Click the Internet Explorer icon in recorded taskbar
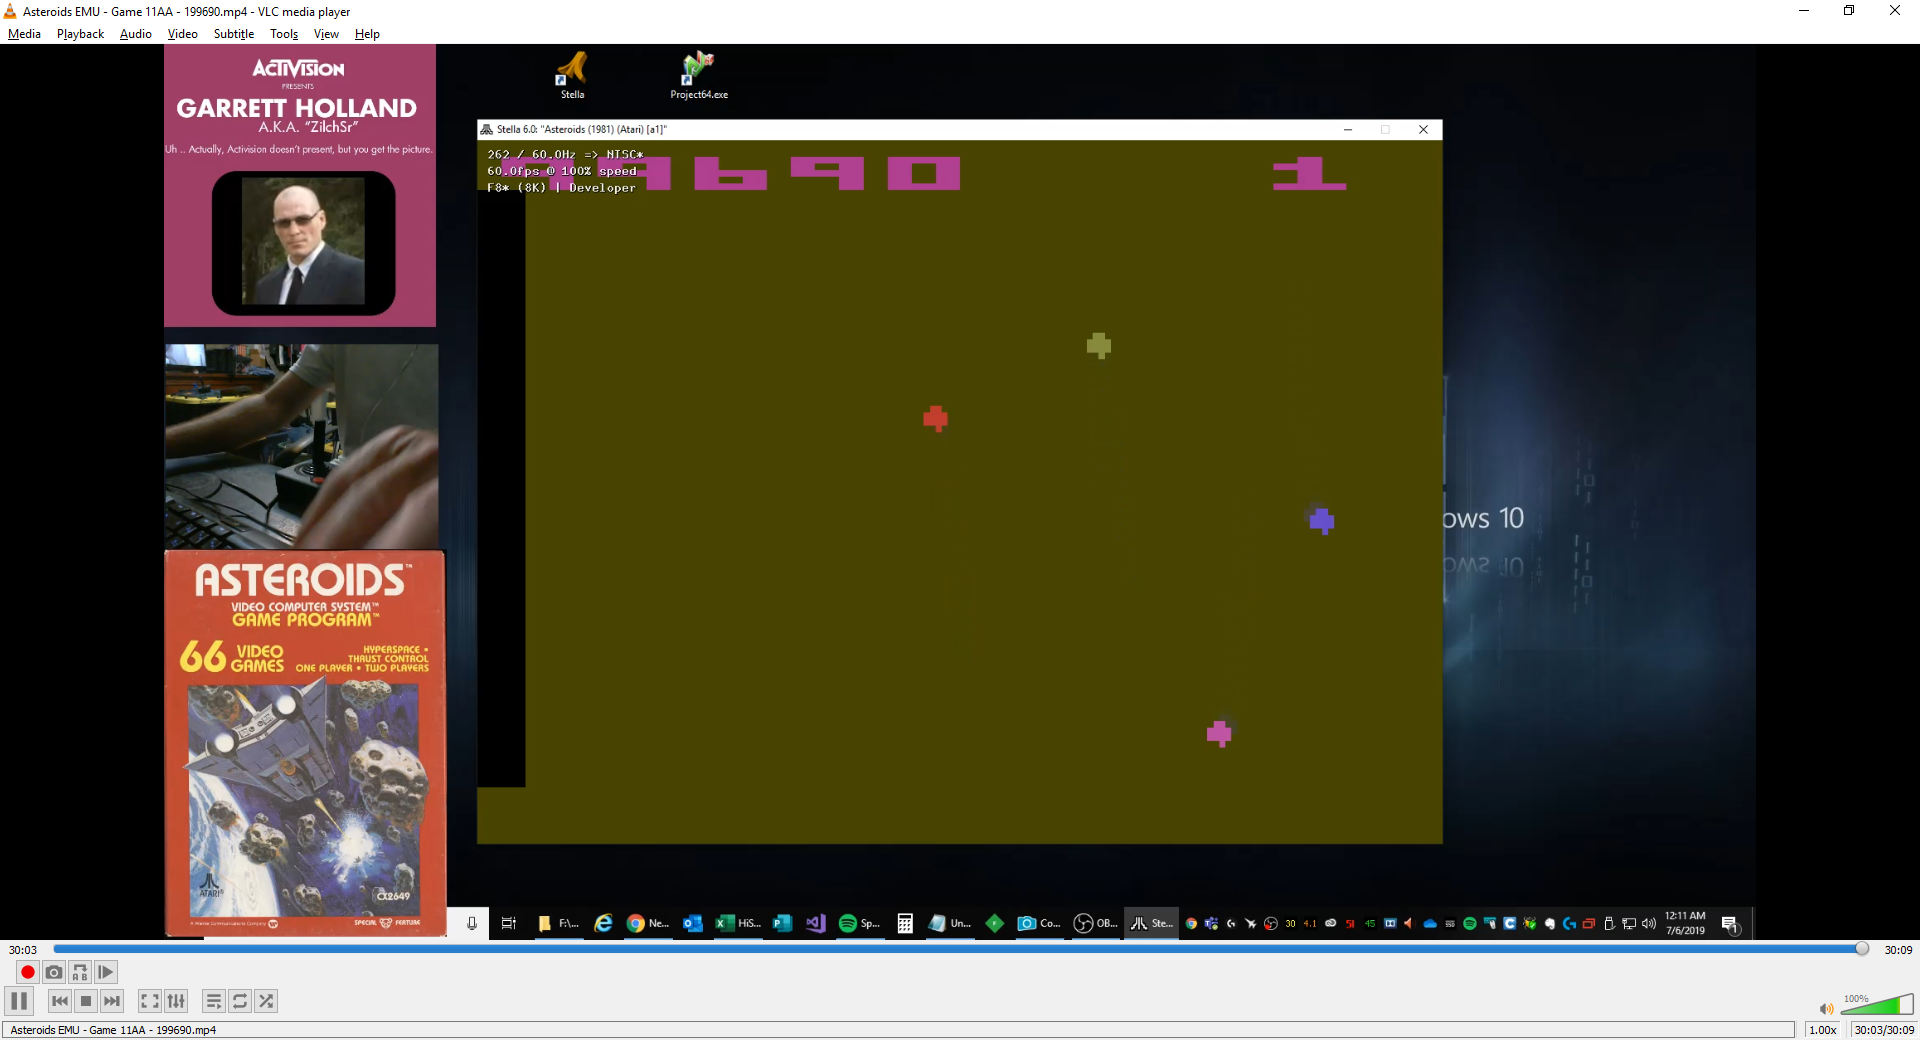 click(x=603, y=923)
